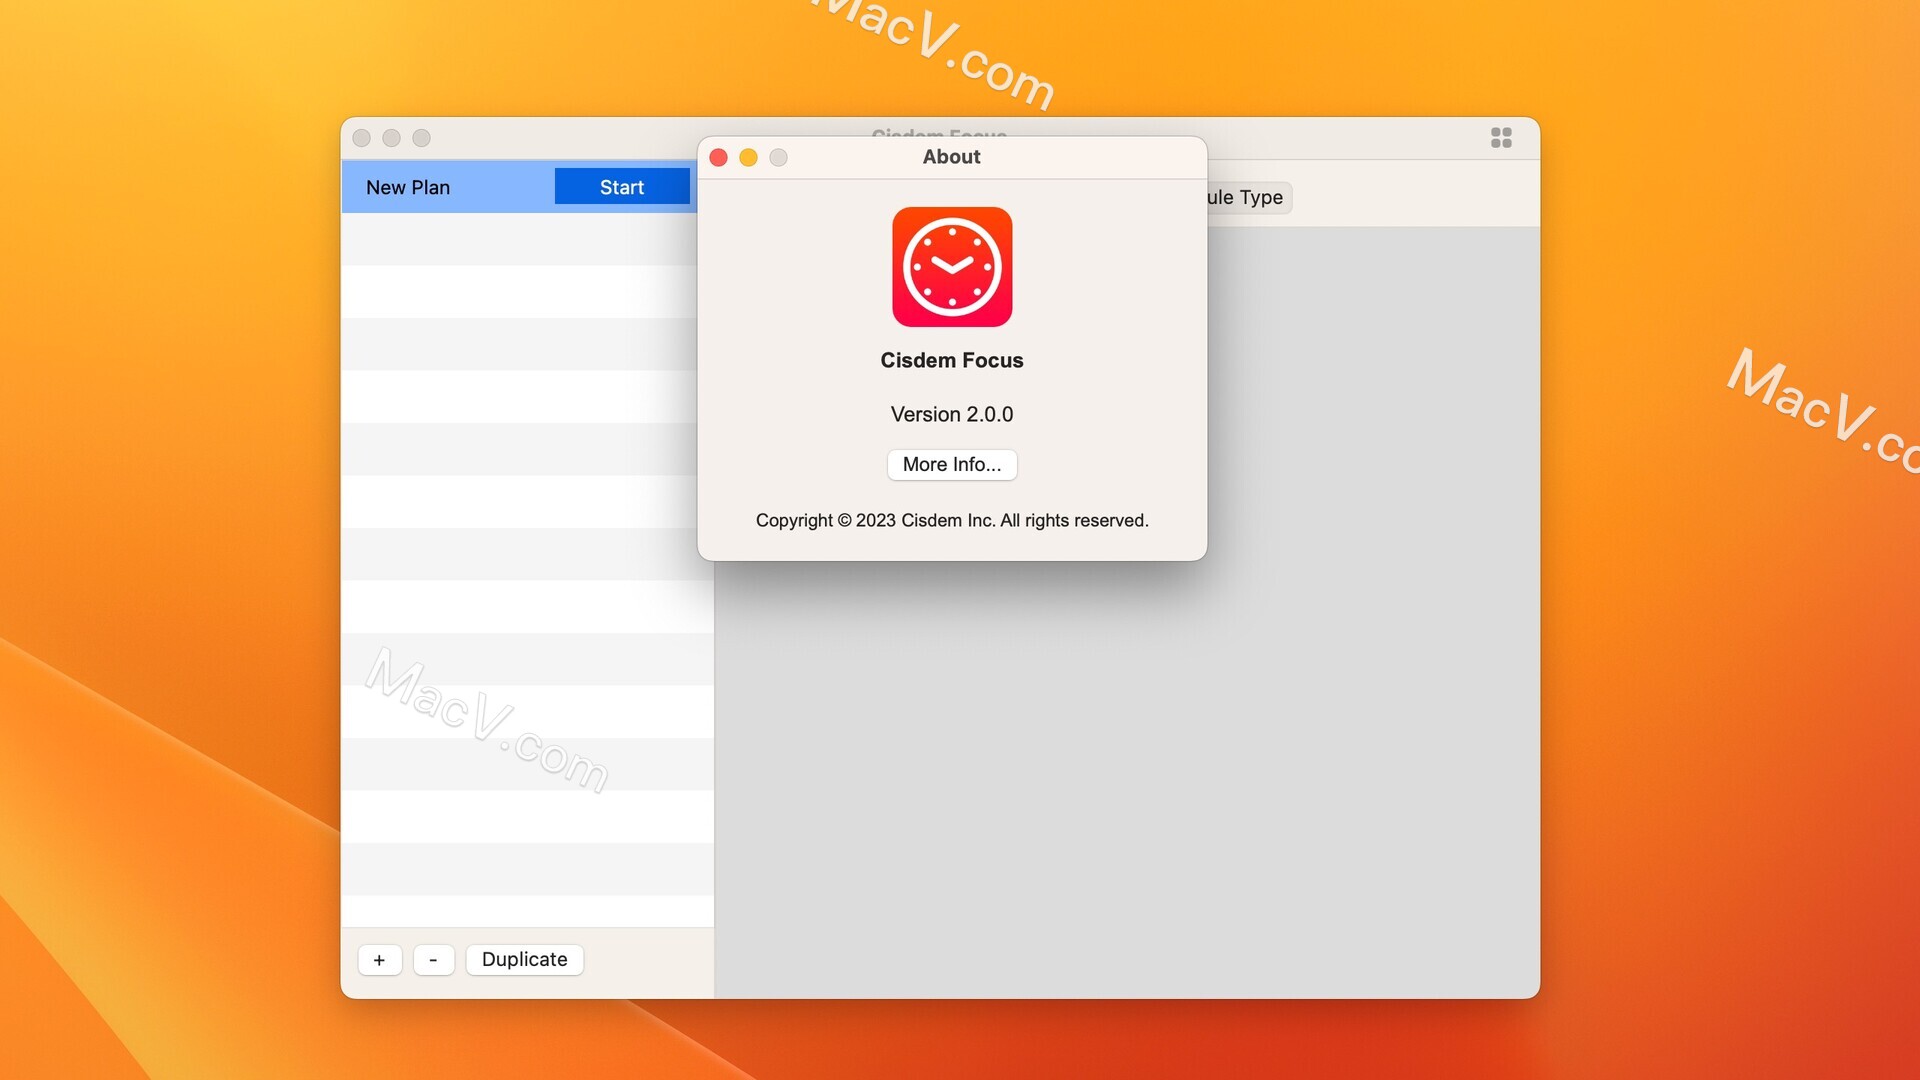Screen dimensions: 1920x1080
Task: Open the partially hidden Rule Type button
Action: point(1248,198)
